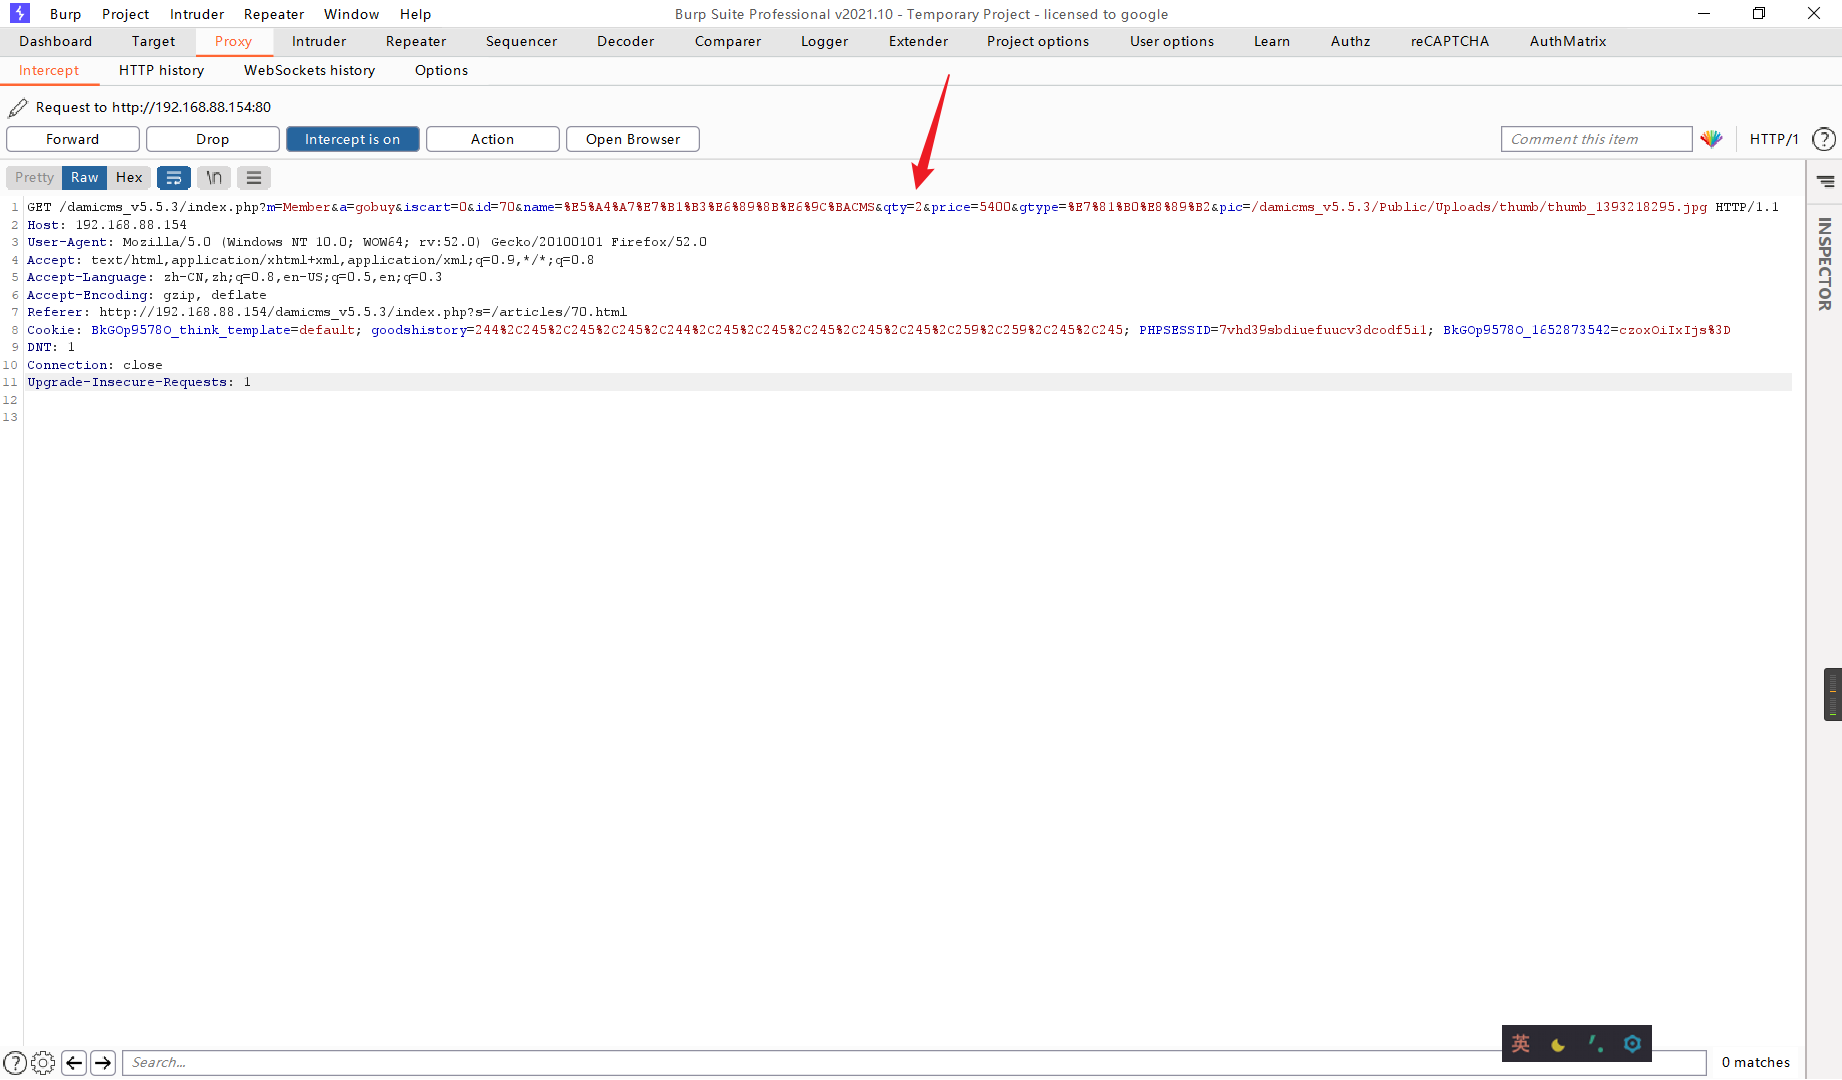Viewport: 1842px width, 1080px height.
Task: Expand the INSPECTOR side panel
Action: tap(1825, 264)
